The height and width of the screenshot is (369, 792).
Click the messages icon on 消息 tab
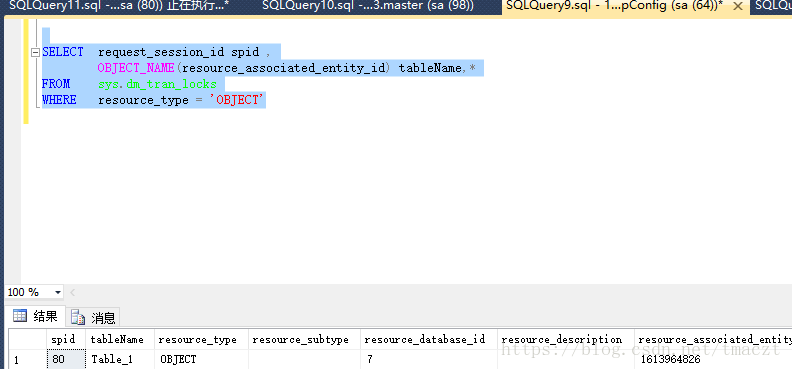tap(78, 318)
